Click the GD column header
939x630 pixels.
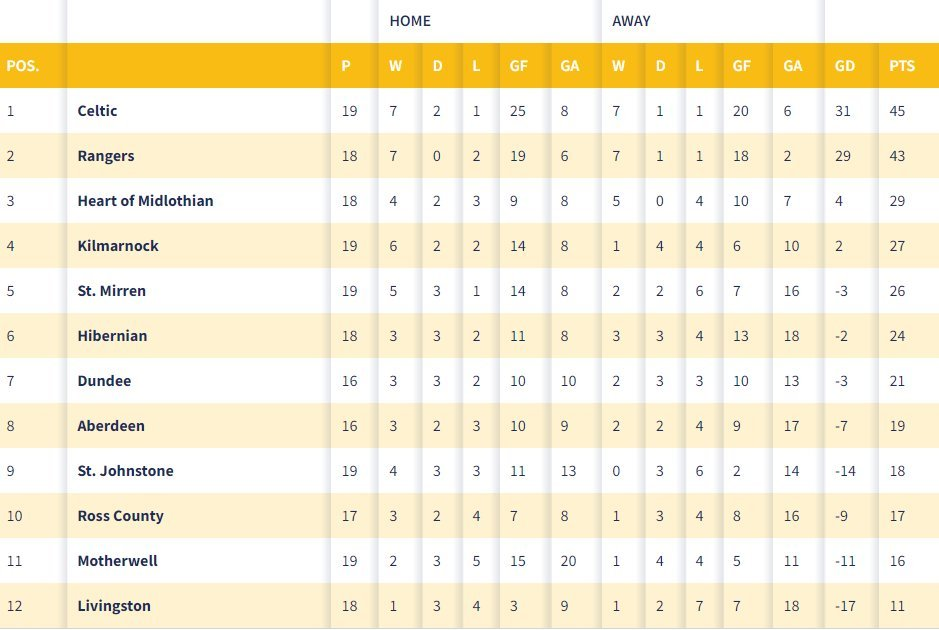(x=844, y=66)
